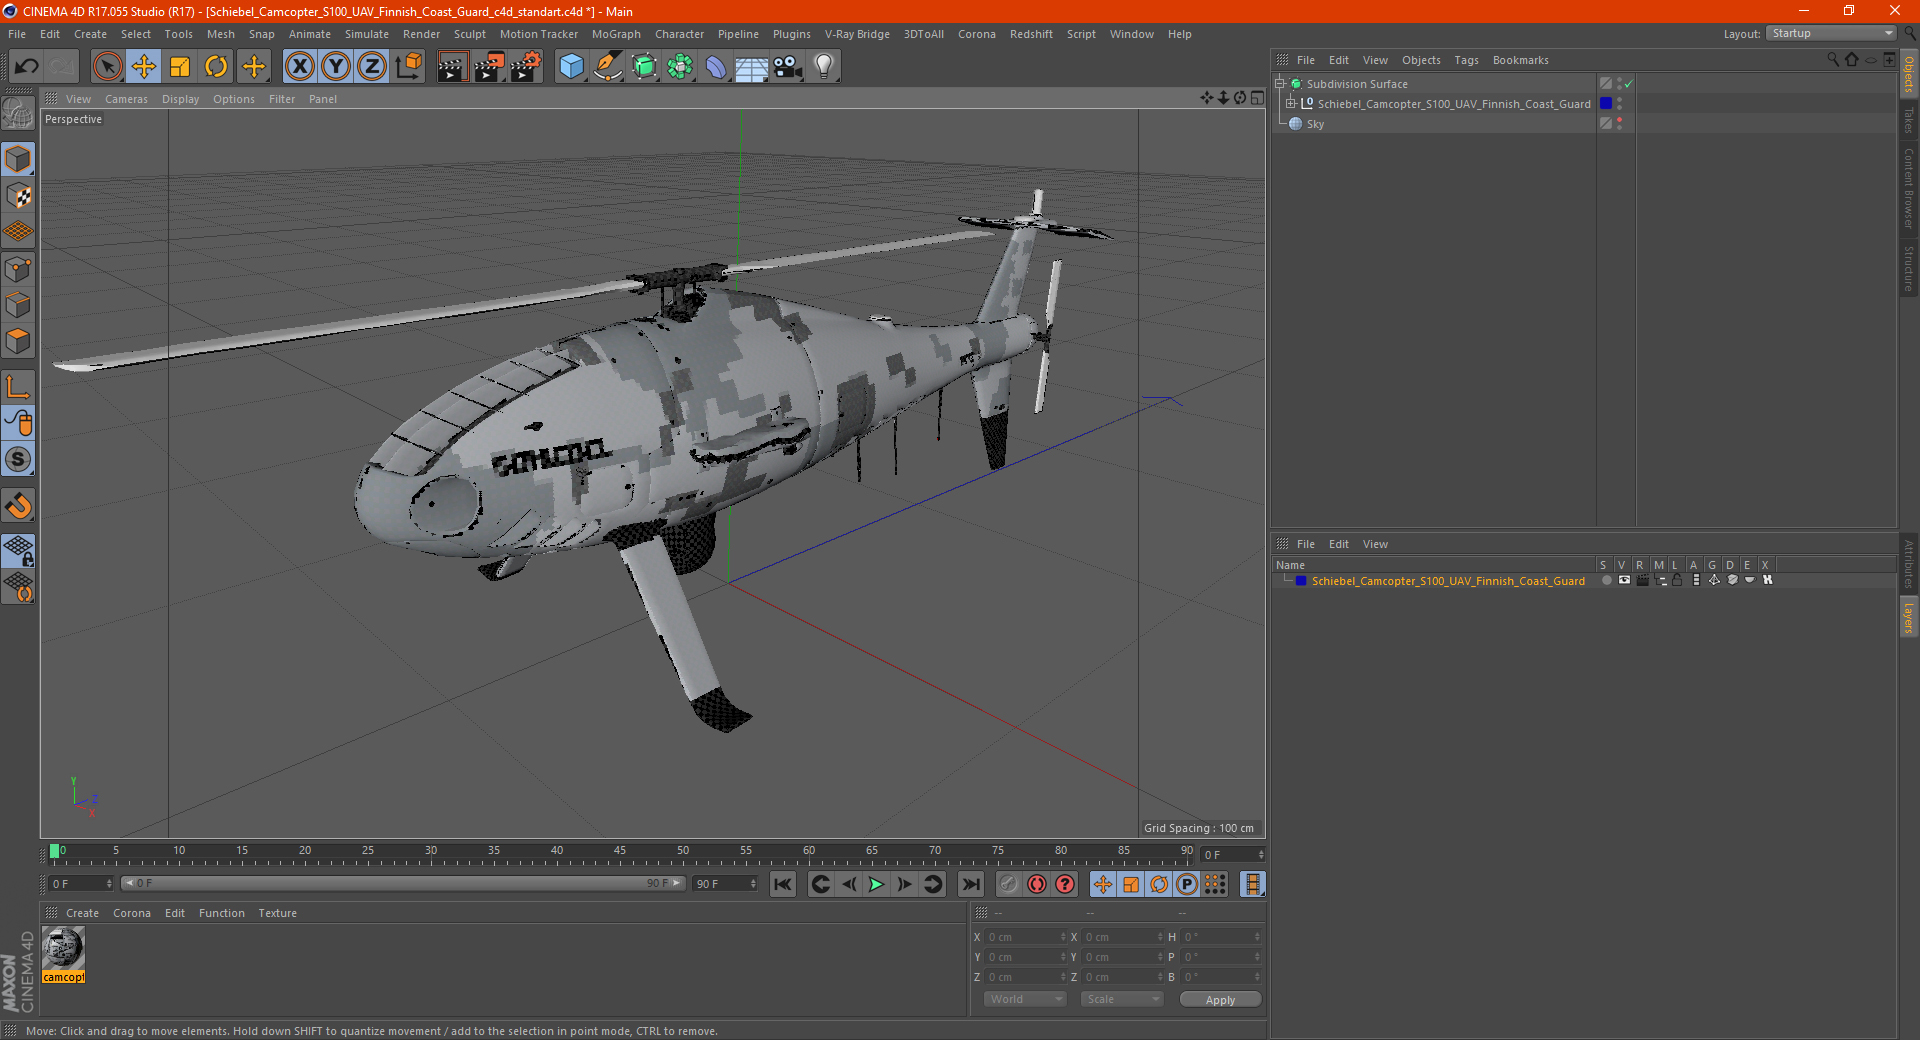
Task: Click the Coordinate System icon
Action: (x=408, y=67)
